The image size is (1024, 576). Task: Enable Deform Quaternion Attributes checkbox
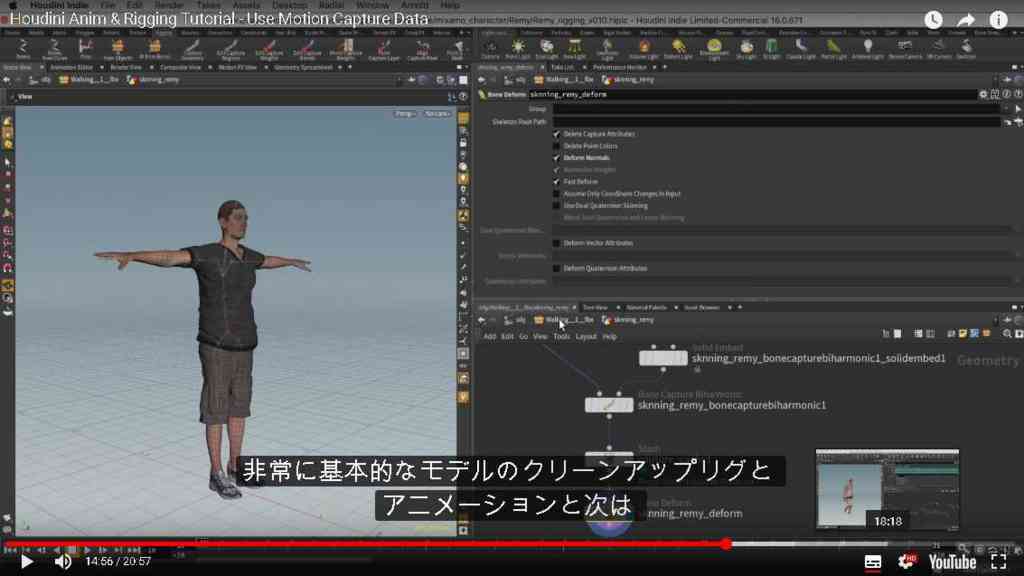[x=556, y=268]
